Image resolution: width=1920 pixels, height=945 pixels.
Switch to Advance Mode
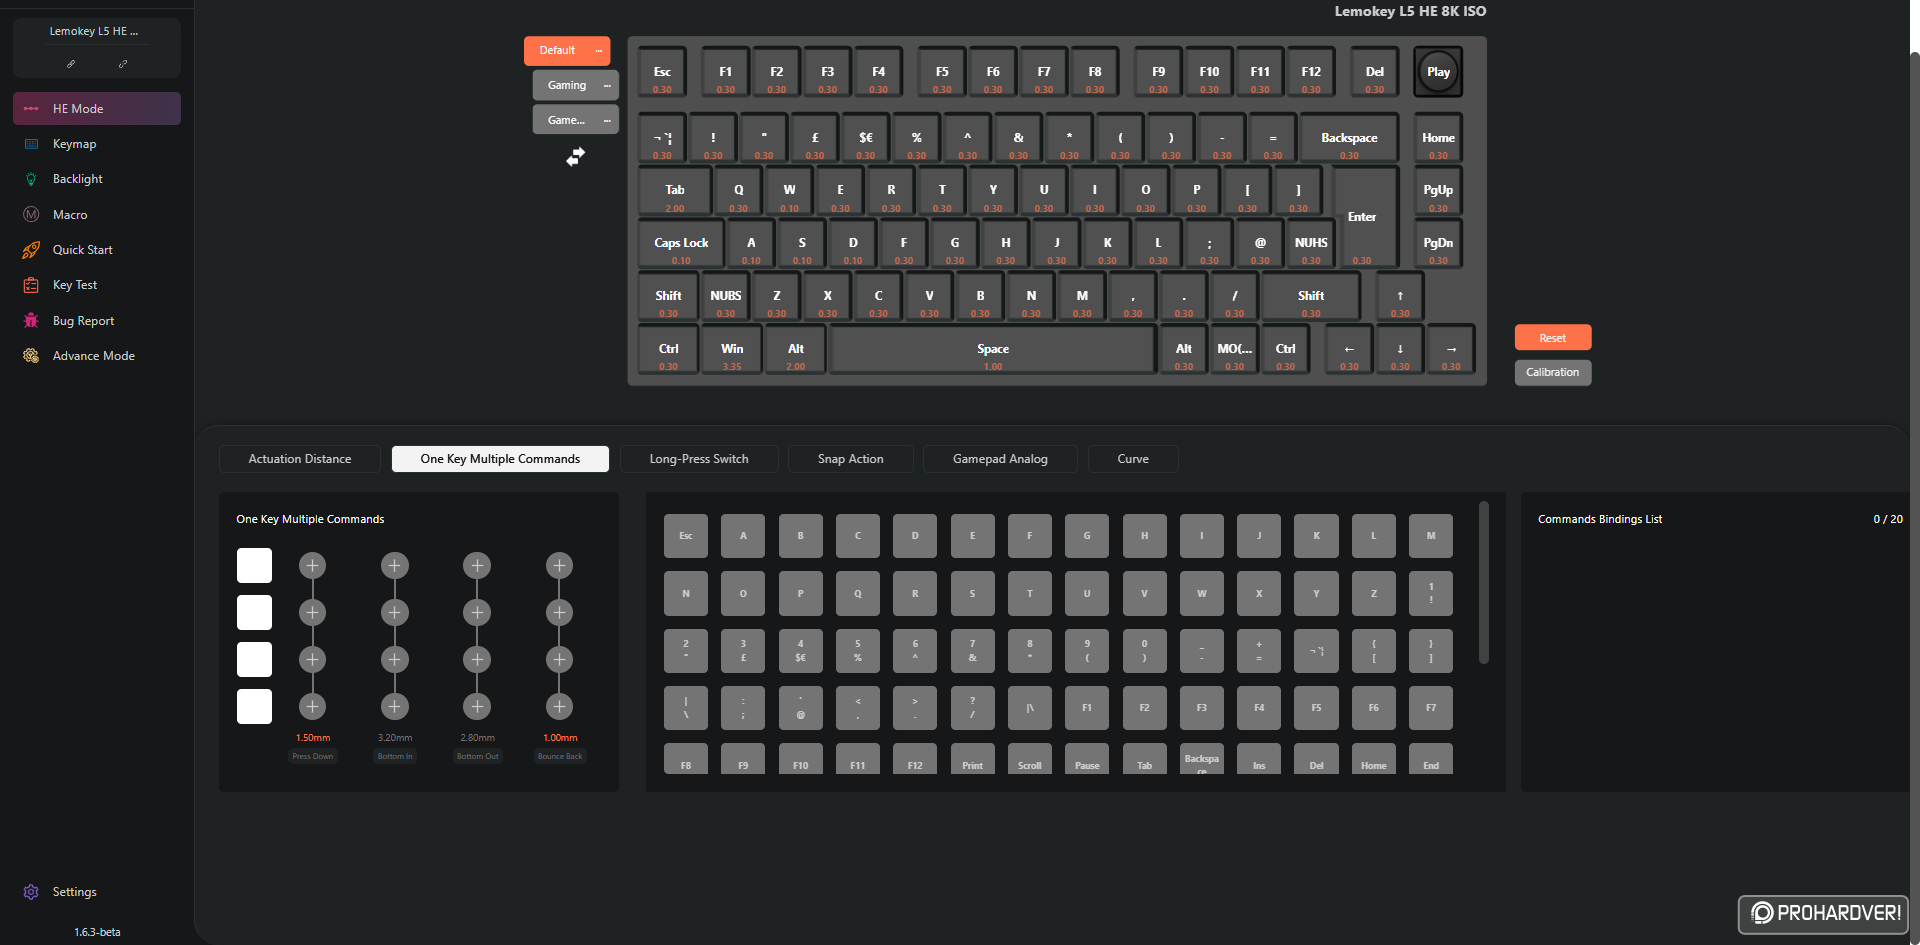(97, 356)
